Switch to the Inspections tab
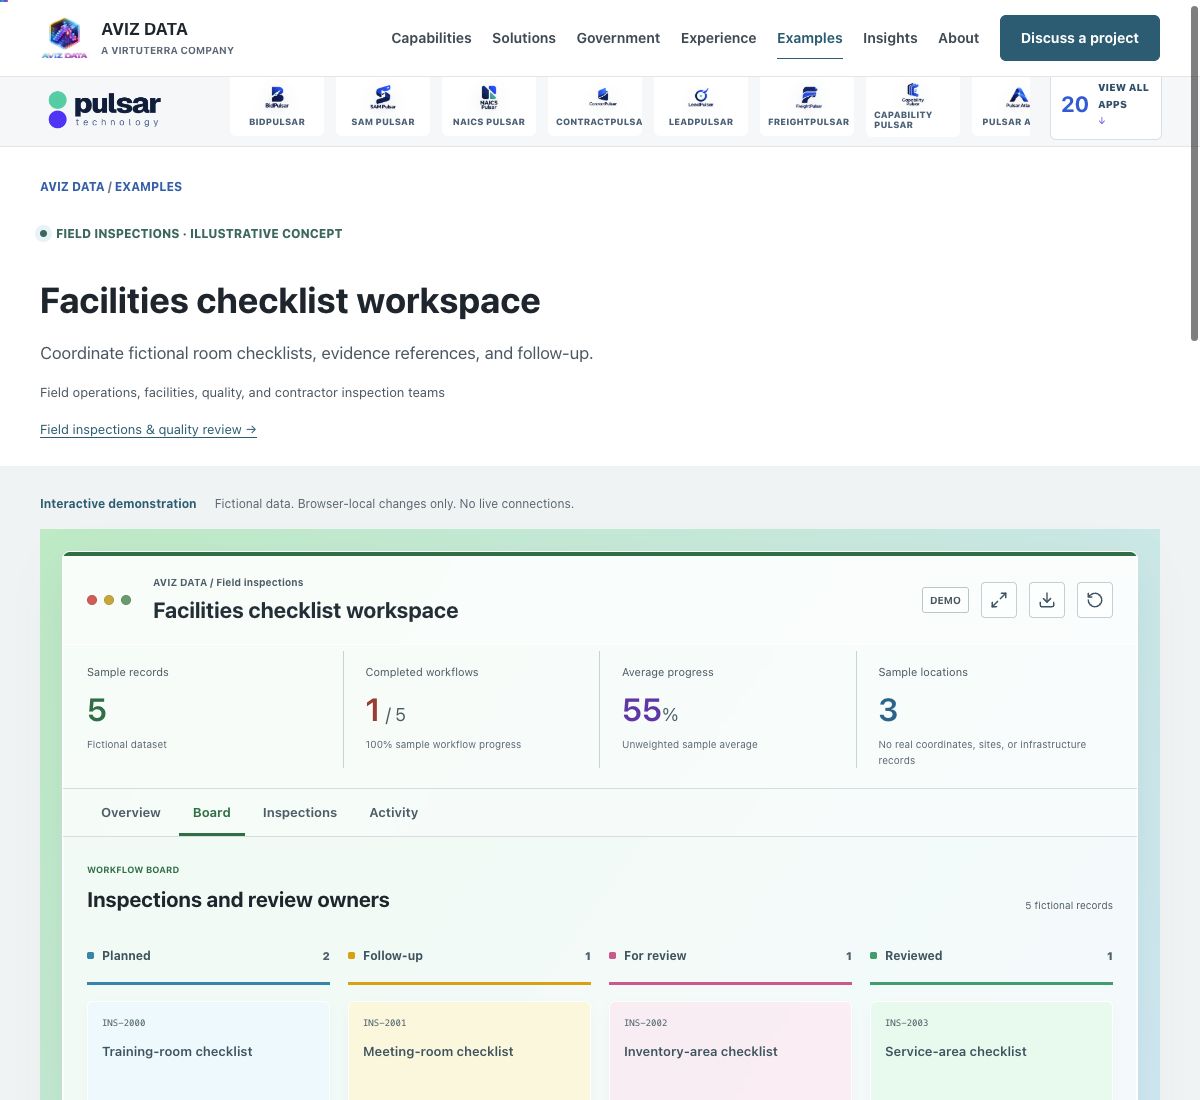The image size is (1200, 1100). [x=300, y=812]
